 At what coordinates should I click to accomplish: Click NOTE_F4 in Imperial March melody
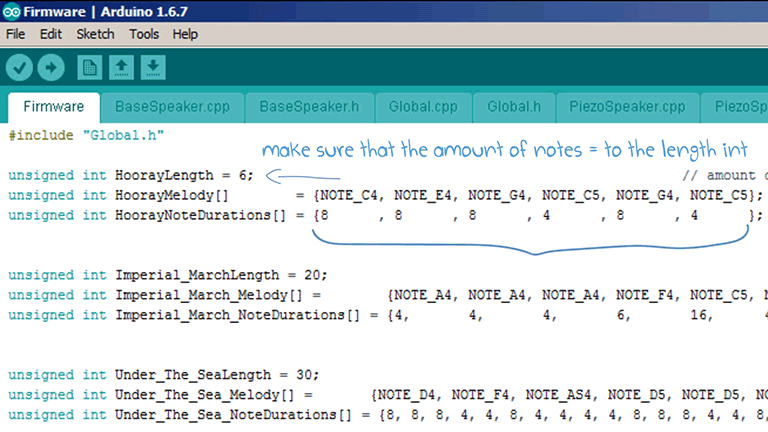tap(645, 295)
